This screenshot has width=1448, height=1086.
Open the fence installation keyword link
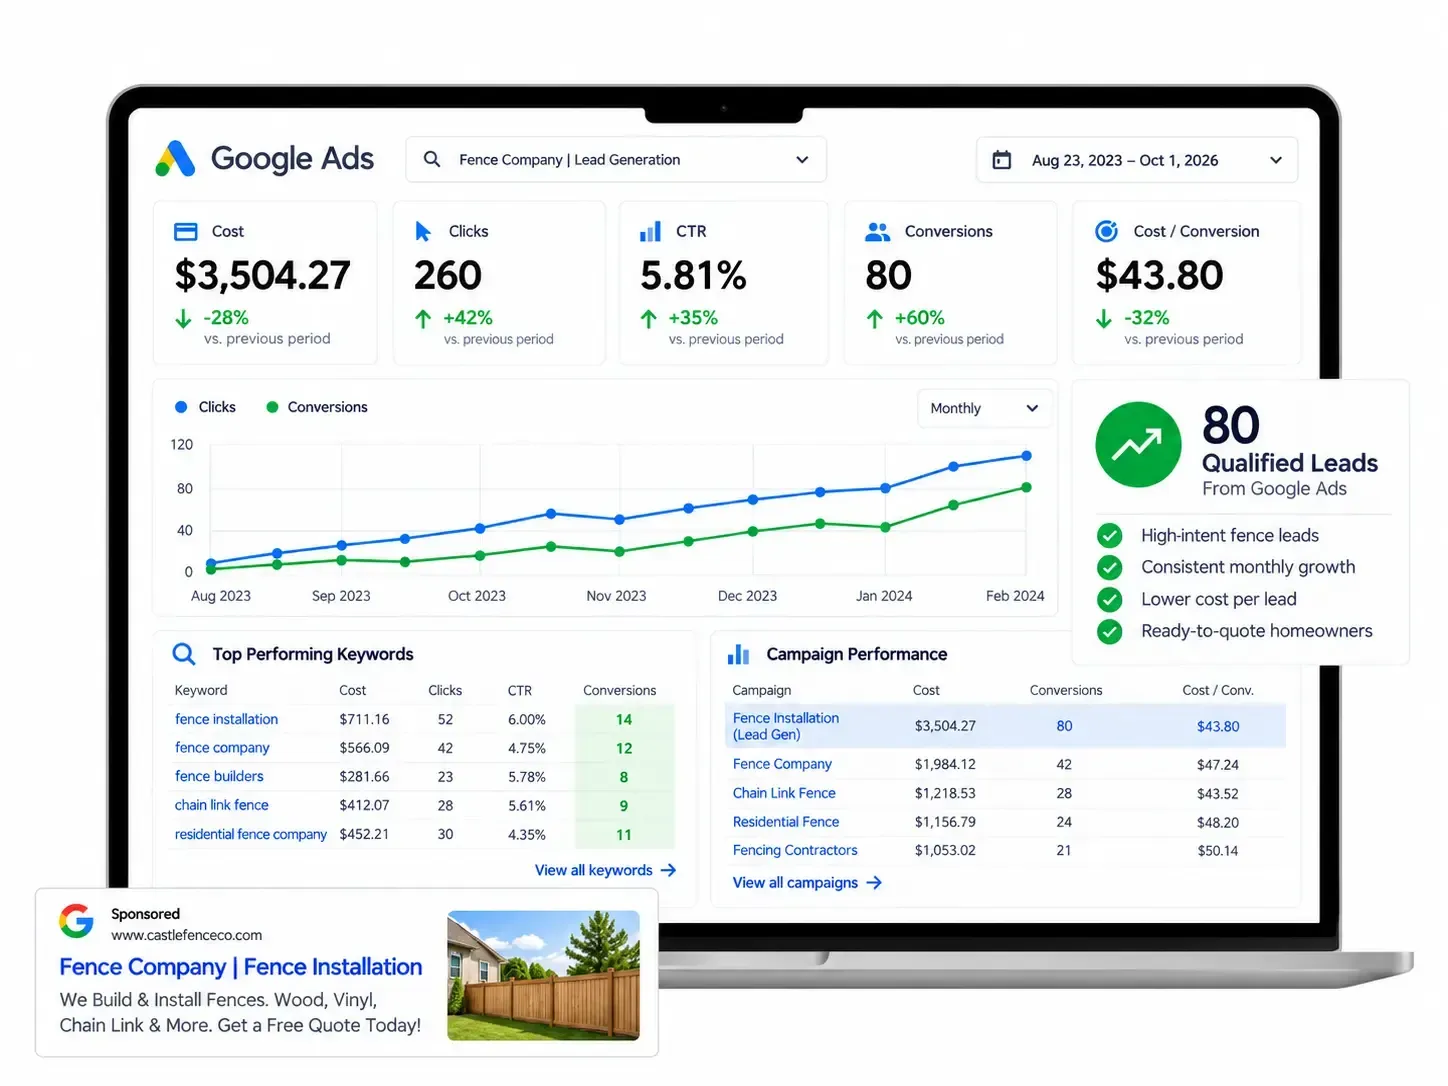click(226, 719)
